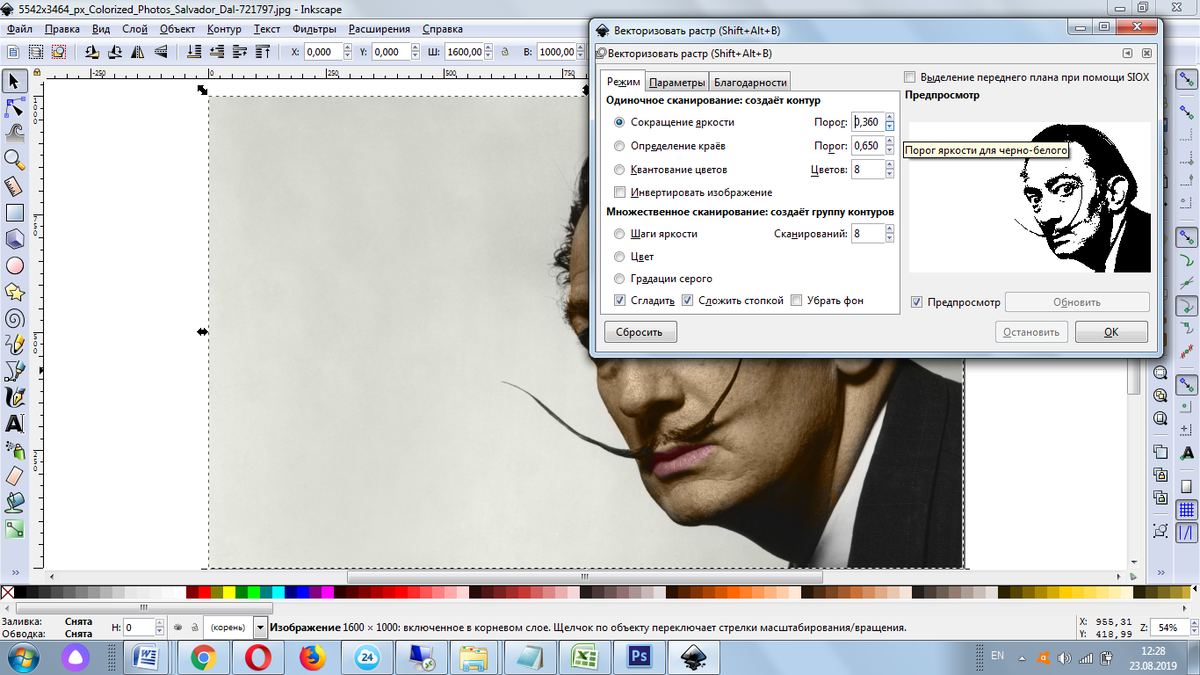Choose the Edge detection radio option
The height and width of the screenshot is (675, 1200).
[620, 146]
